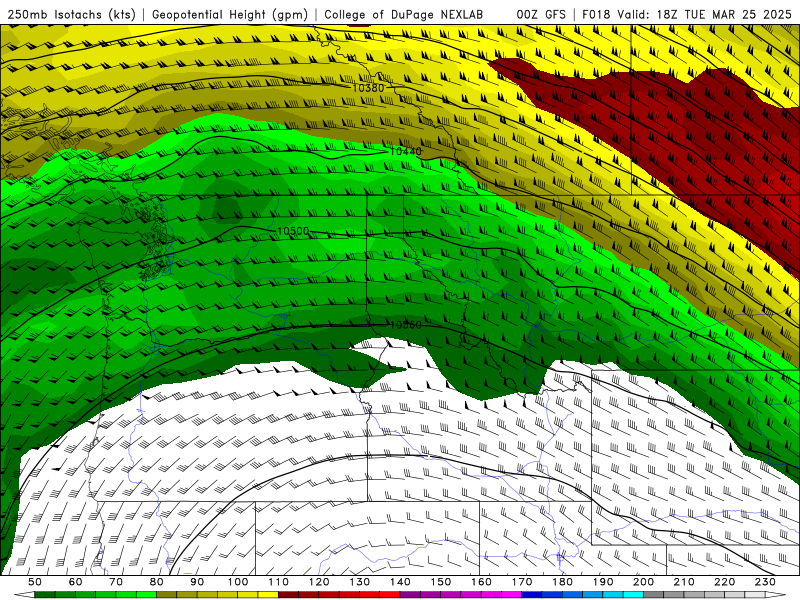Click the 10440 height contour label
The height and width of the screenshot is (600, 800).
click(x=406, y=151)
